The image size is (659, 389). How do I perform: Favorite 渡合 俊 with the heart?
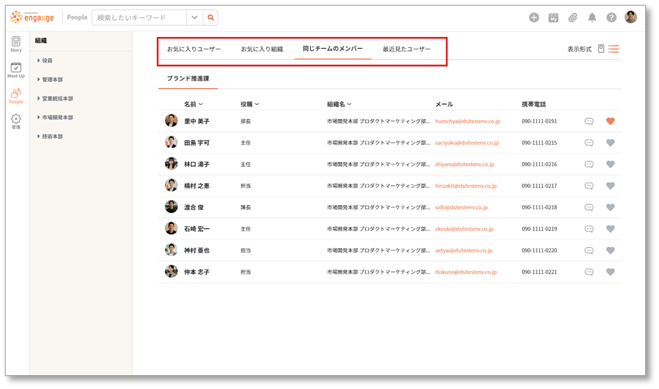(610, 208)
